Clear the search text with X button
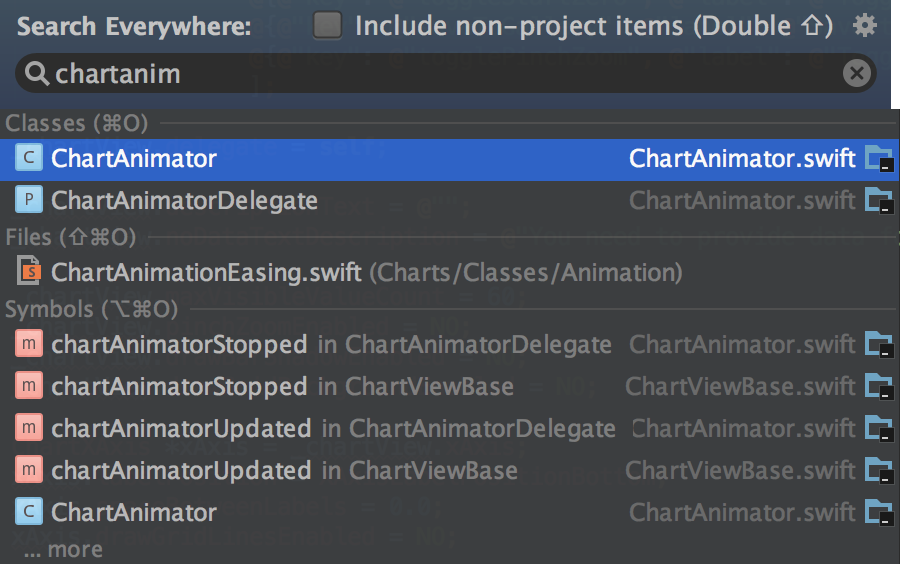This screenshot has height=564, width=900. click(x=856, y=73)
